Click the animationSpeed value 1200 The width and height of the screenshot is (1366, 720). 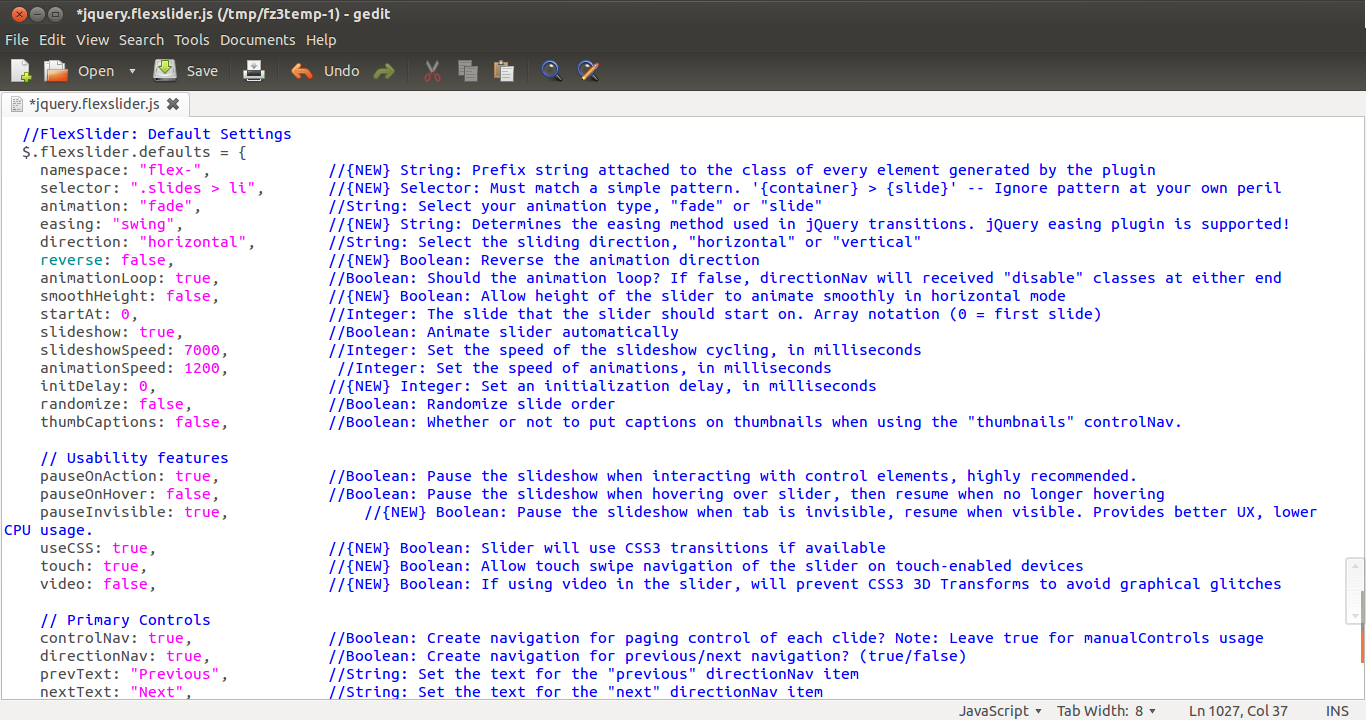pos(202,368)
